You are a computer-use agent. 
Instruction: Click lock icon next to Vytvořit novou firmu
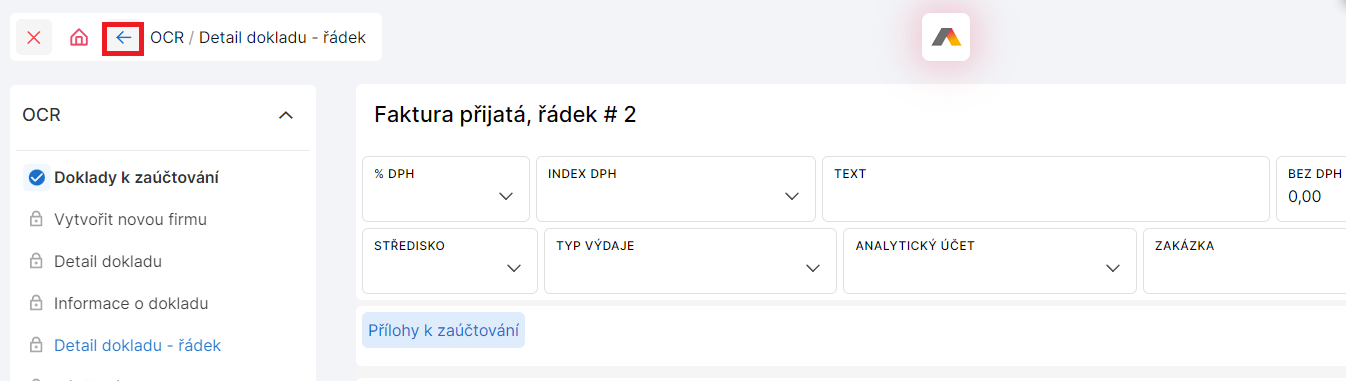[x=37, y=219]
